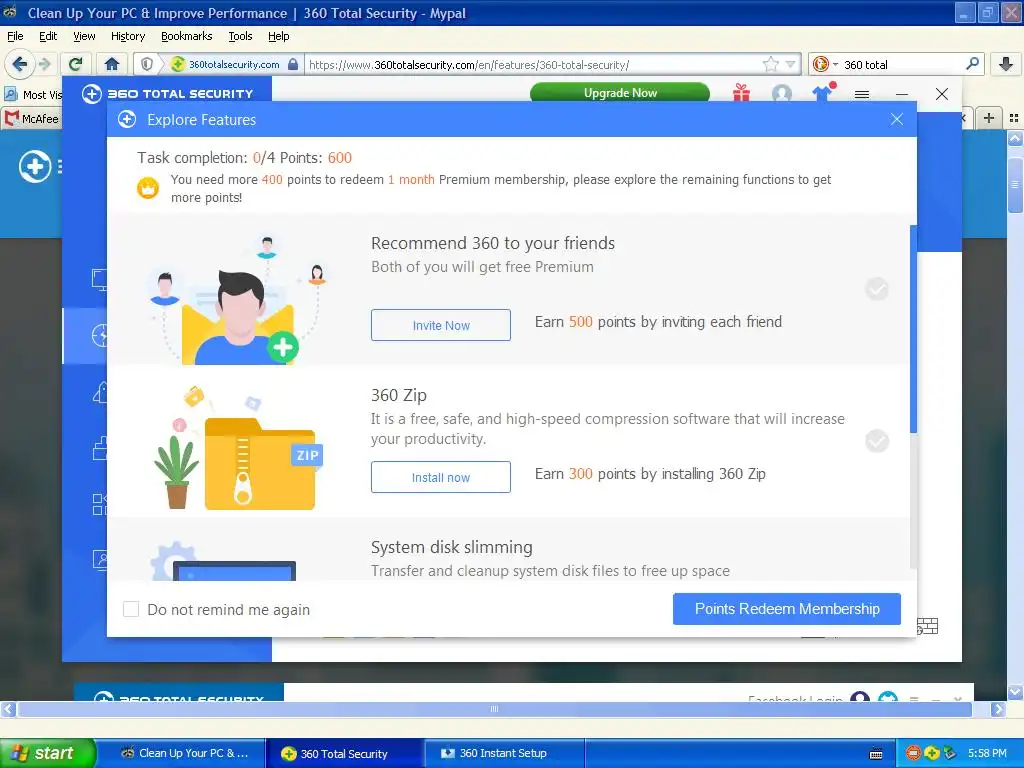The width and height of the screenshot is (1024, 768).
Task: Click the Points Redeem Membership button
Action: 787,609
